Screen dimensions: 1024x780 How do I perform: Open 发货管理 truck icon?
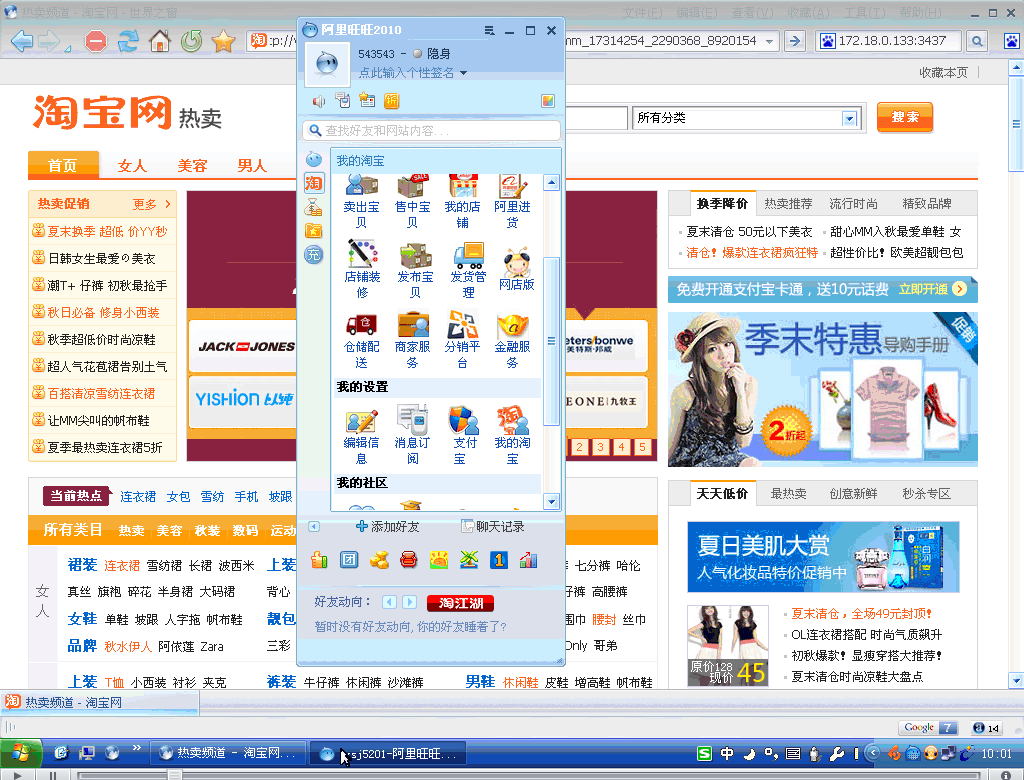468,268
